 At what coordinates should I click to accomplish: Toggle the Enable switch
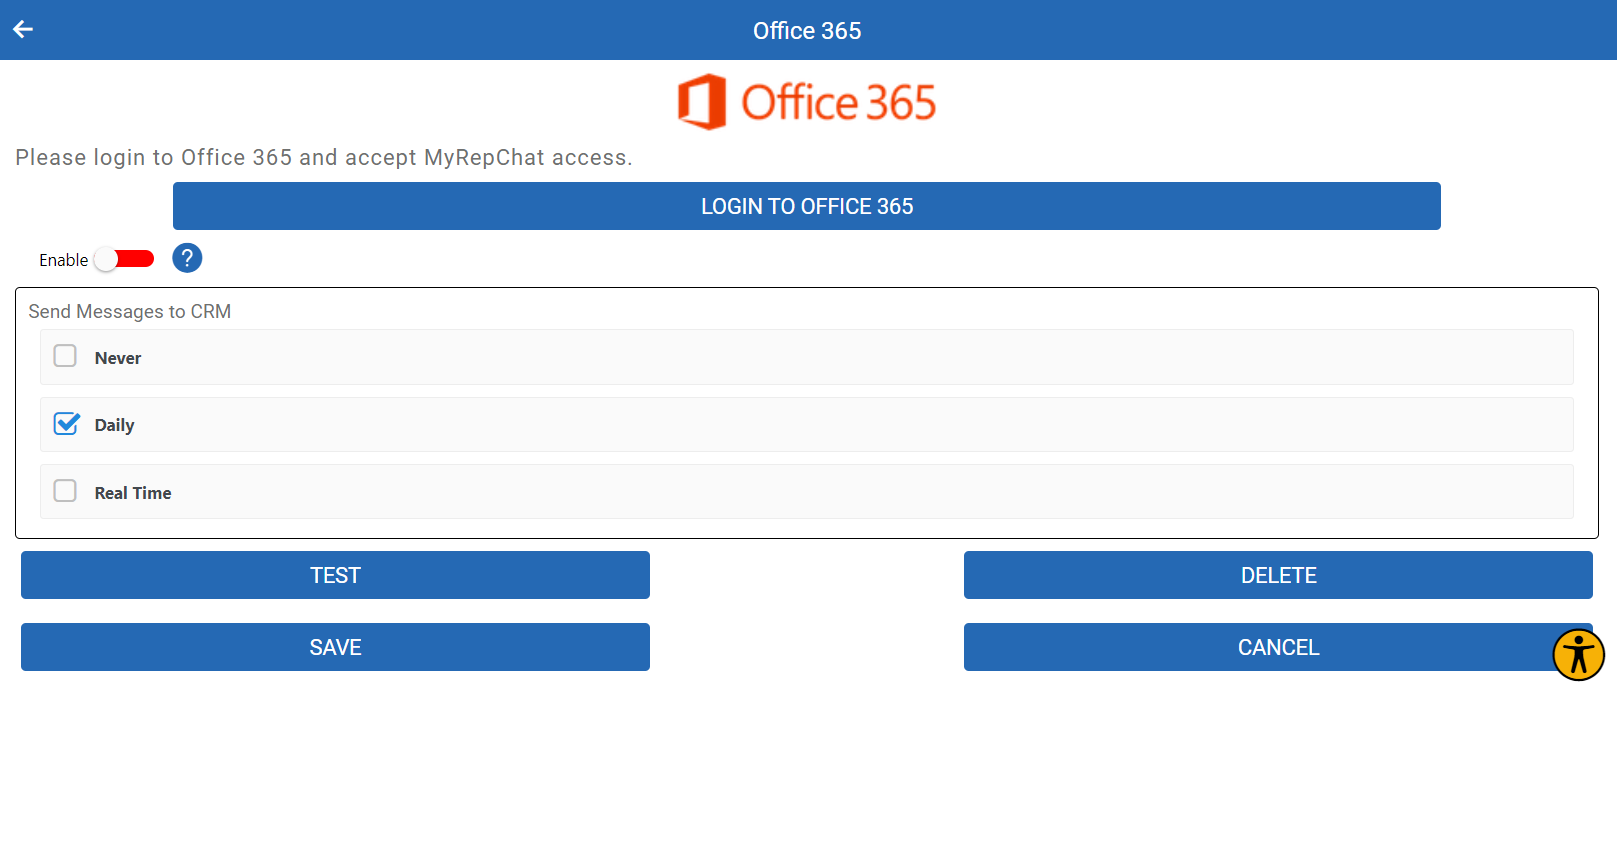point(124,259)
